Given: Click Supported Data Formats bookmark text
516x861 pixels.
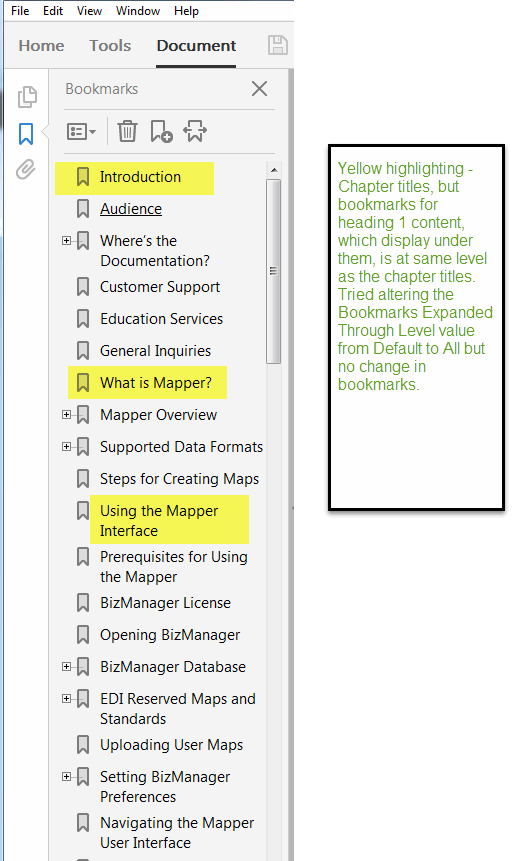Looking at the screenshot, I should click(182, 446).
